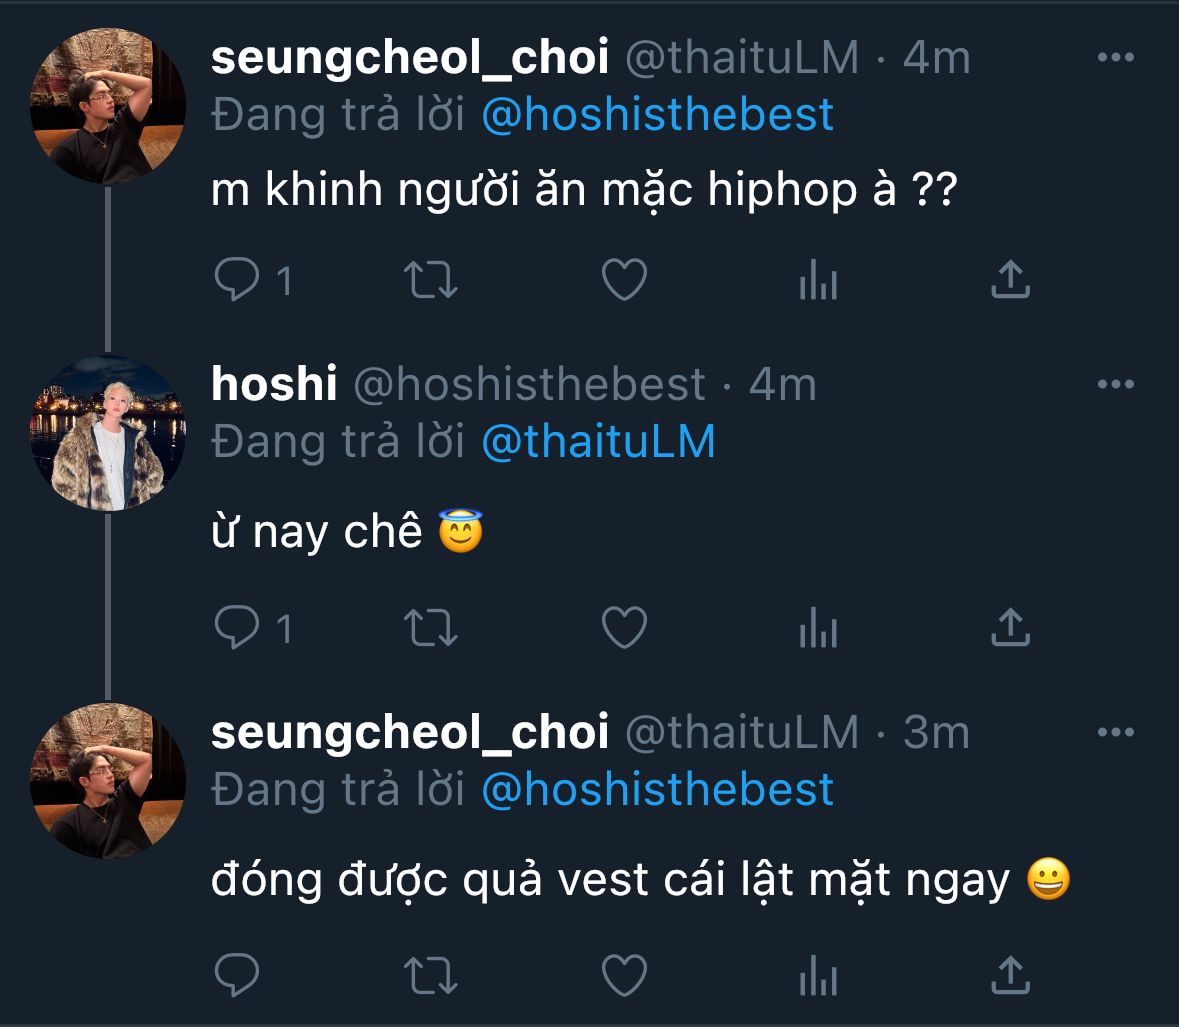Image resolution: width=1179 pixels, height=1027 pixels.
Task: Reply to the "m khinh người ăn mặc hiphop" tweet
Action: pyautogui.click(x=237, y=281)
